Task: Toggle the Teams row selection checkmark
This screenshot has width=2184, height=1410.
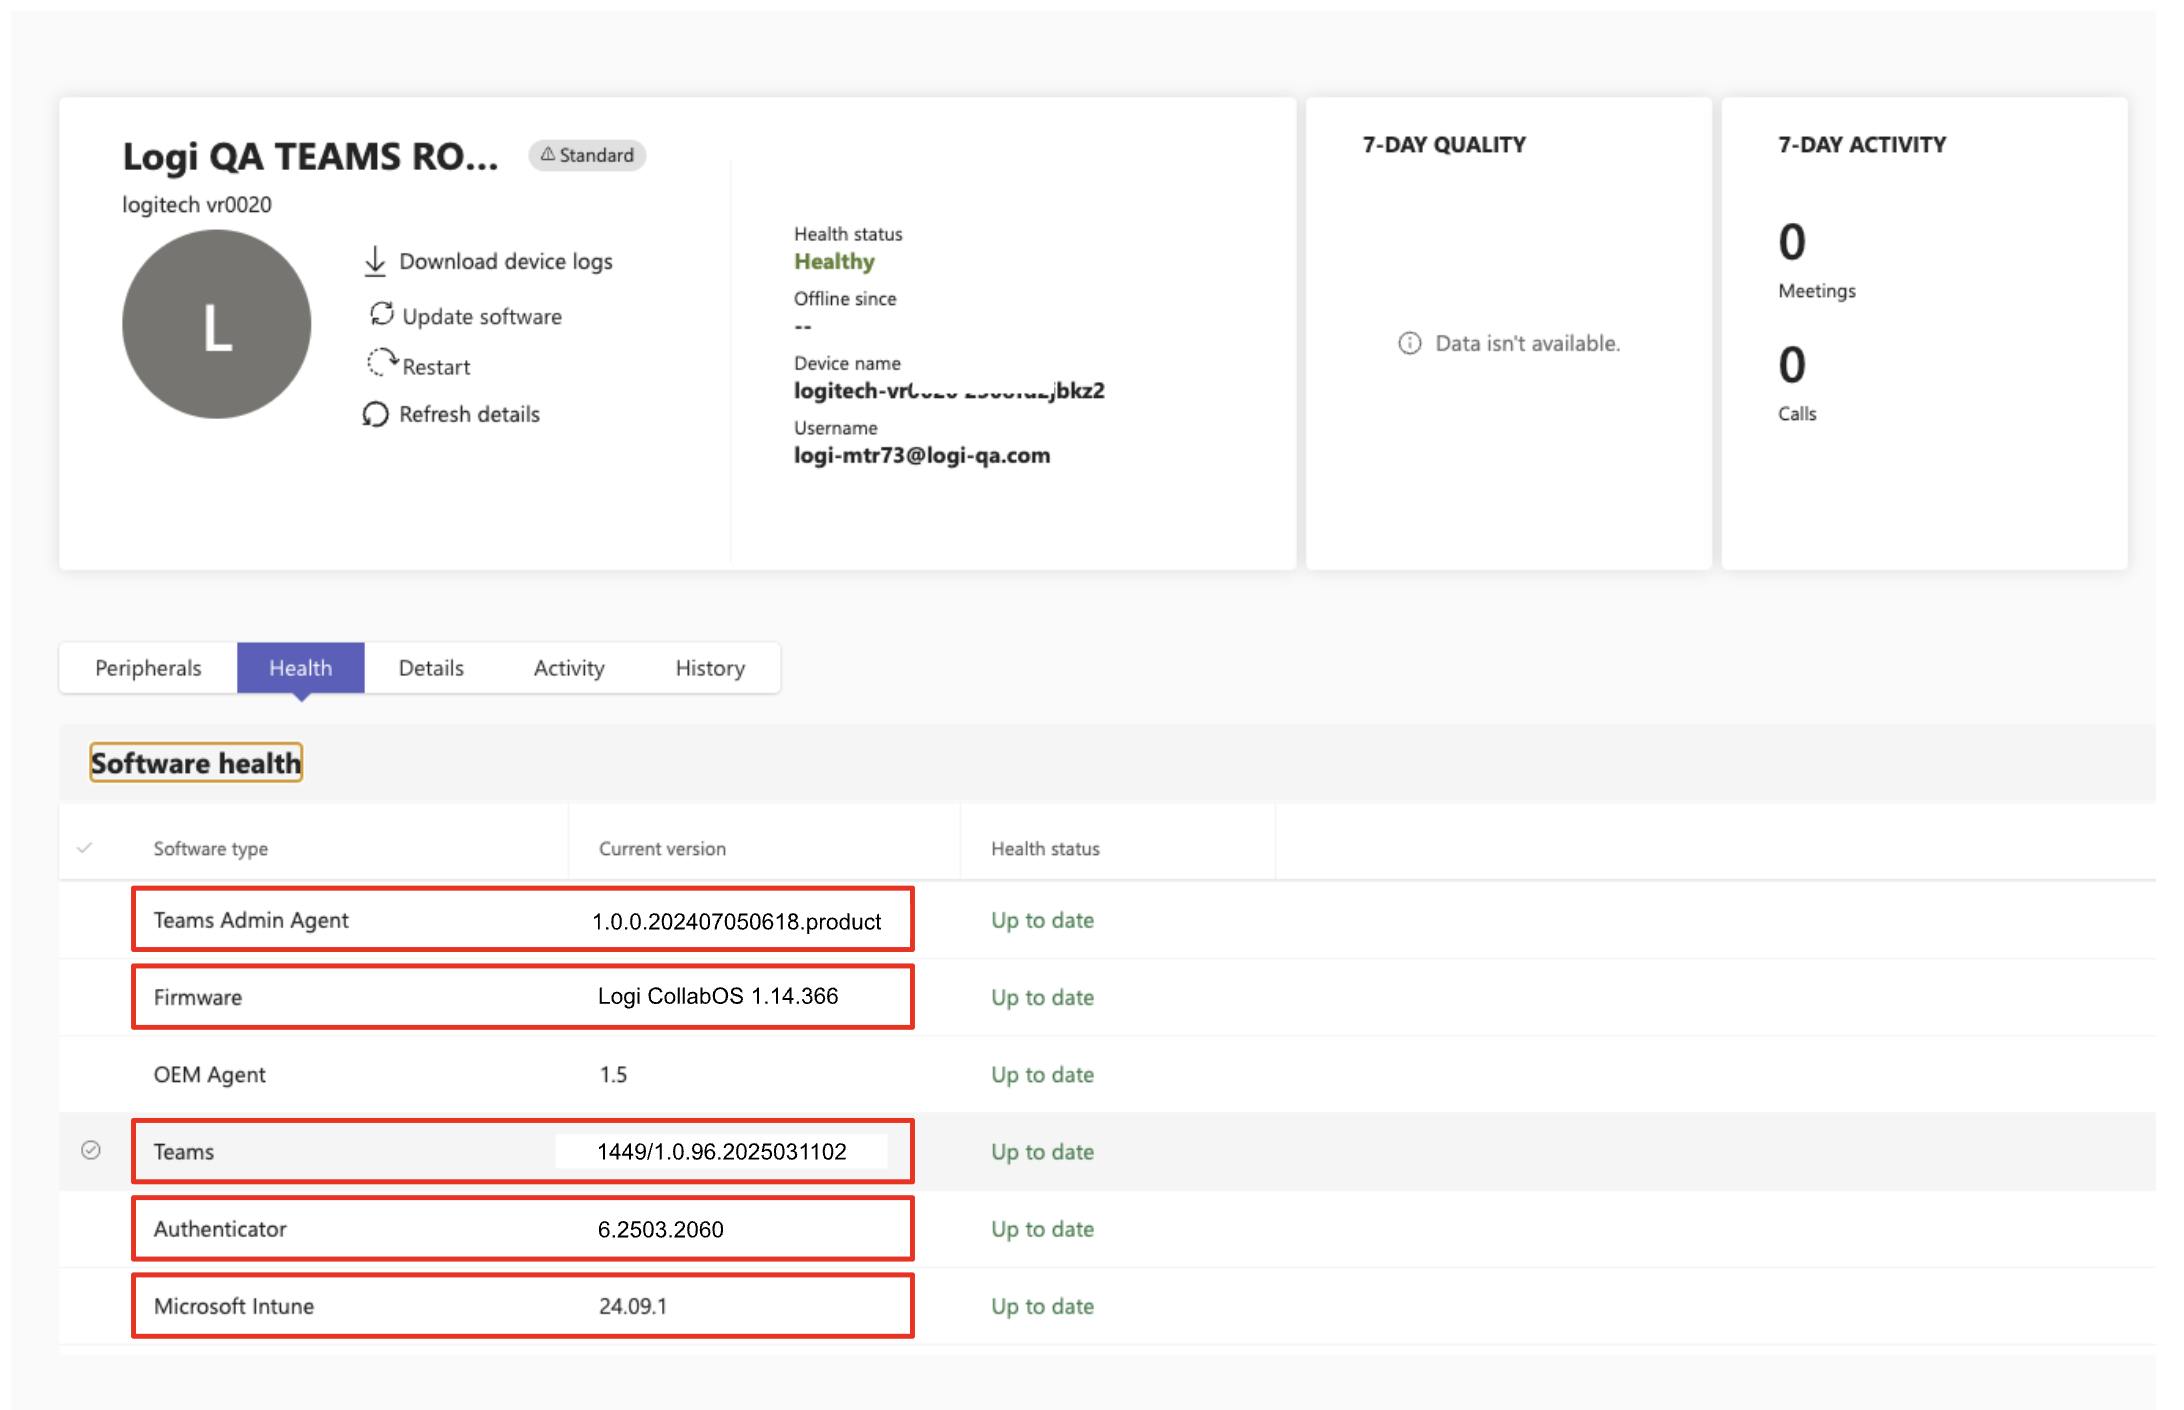Action: point(91,1150)
